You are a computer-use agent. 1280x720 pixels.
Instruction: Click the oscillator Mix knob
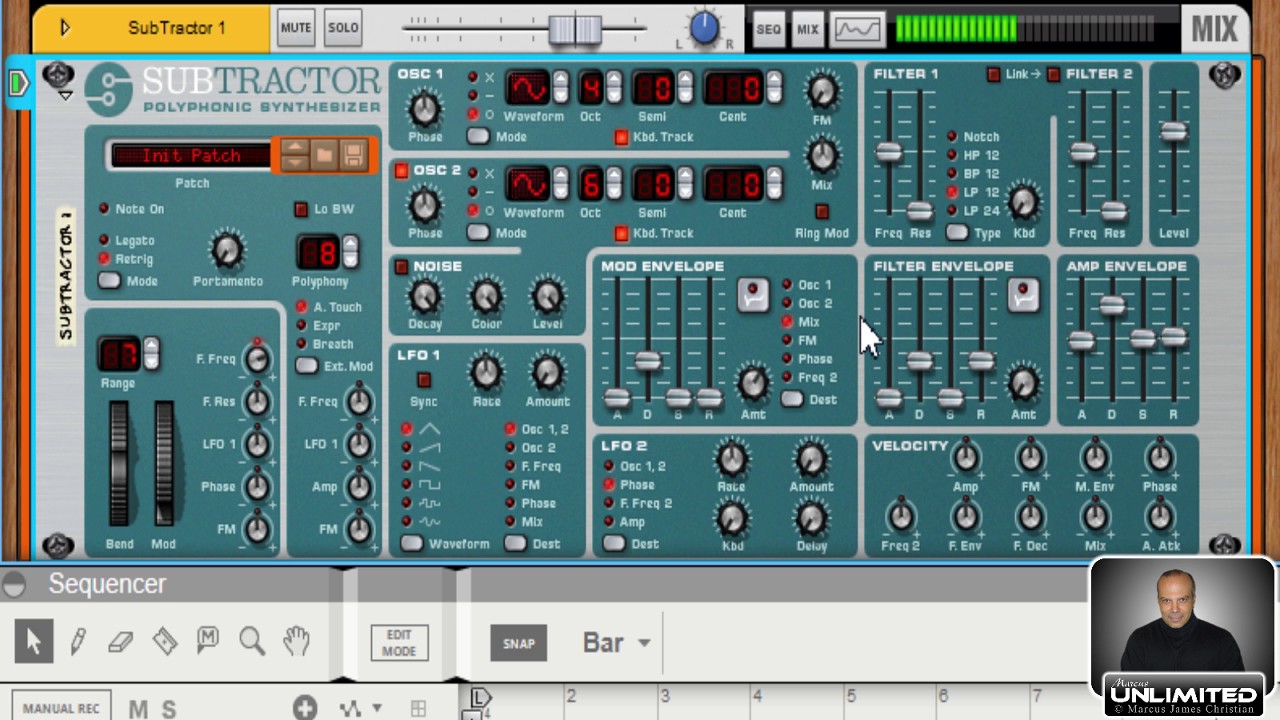(822, 155)
